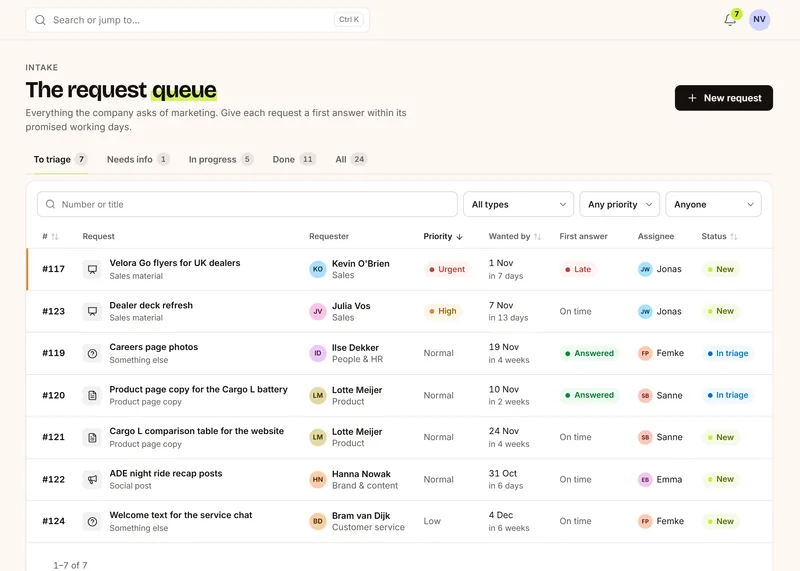Click the document icon for Cargo L comparison table
The image size is (800, 571).
tap(92, 437)
